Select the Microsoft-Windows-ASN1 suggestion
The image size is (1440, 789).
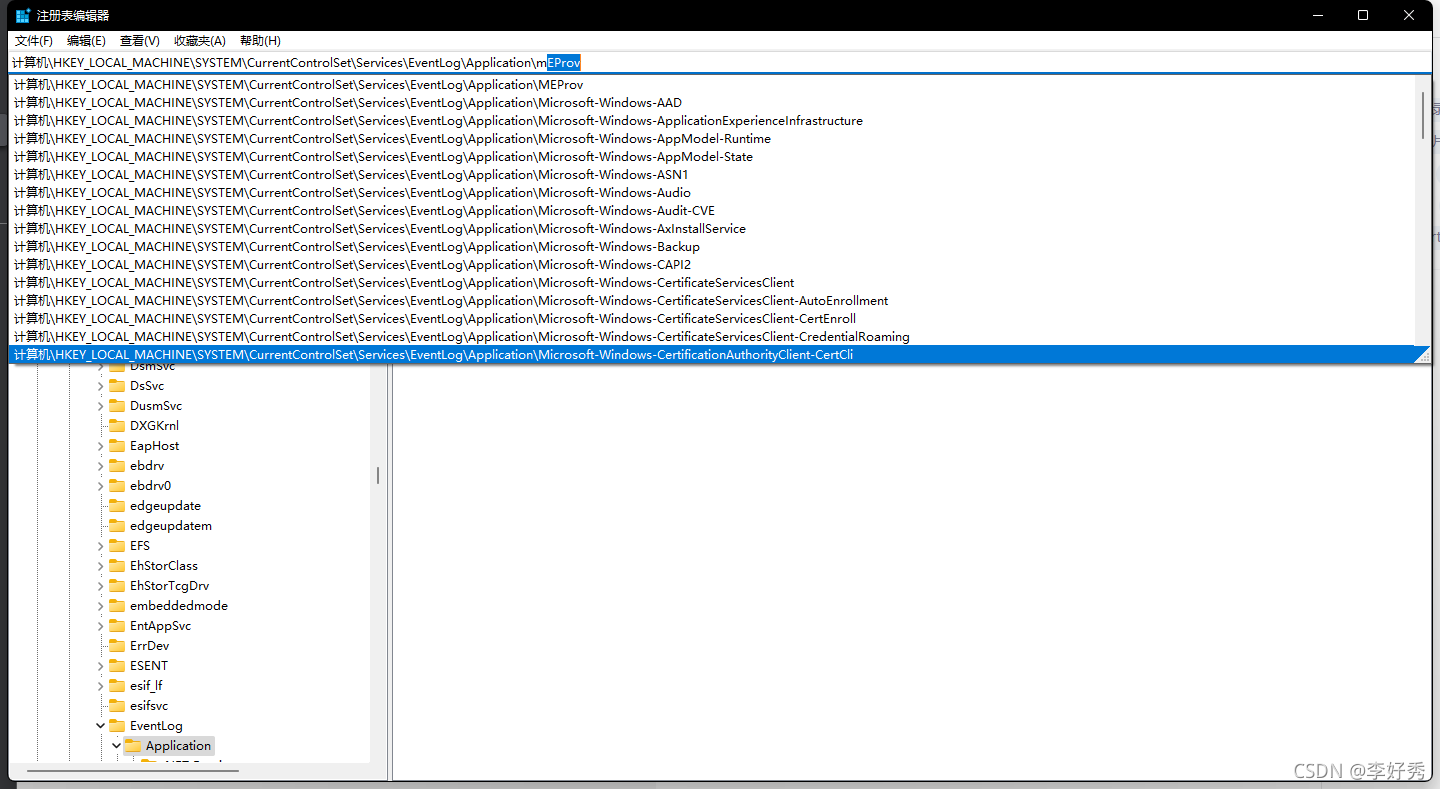click(712, 175)
